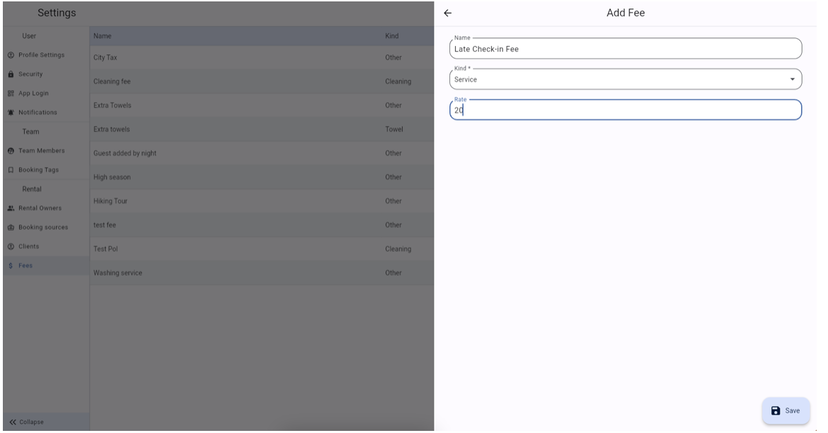
Task: Click the Towel kind cell
Action: (394, 129)
